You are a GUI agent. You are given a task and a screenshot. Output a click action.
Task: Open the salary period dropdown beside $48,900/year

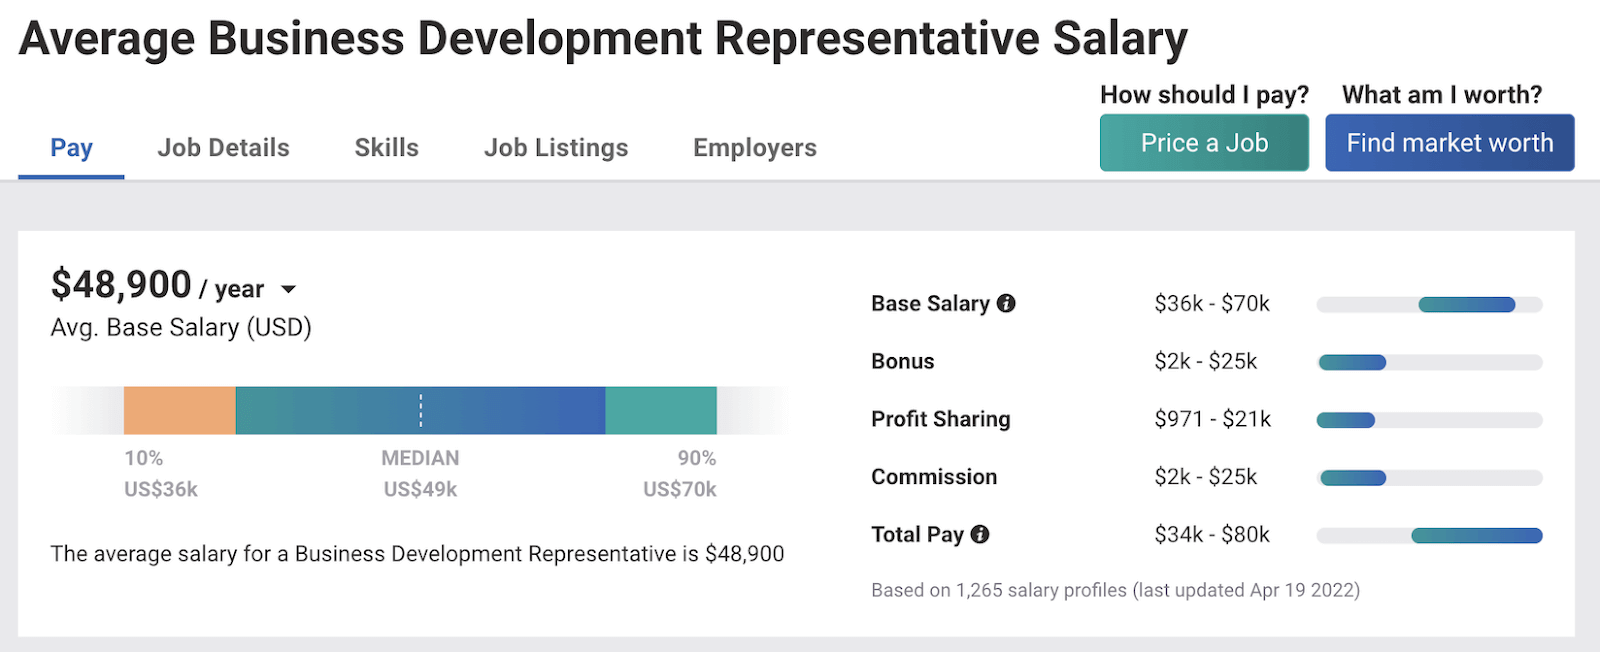coord(289,289)
